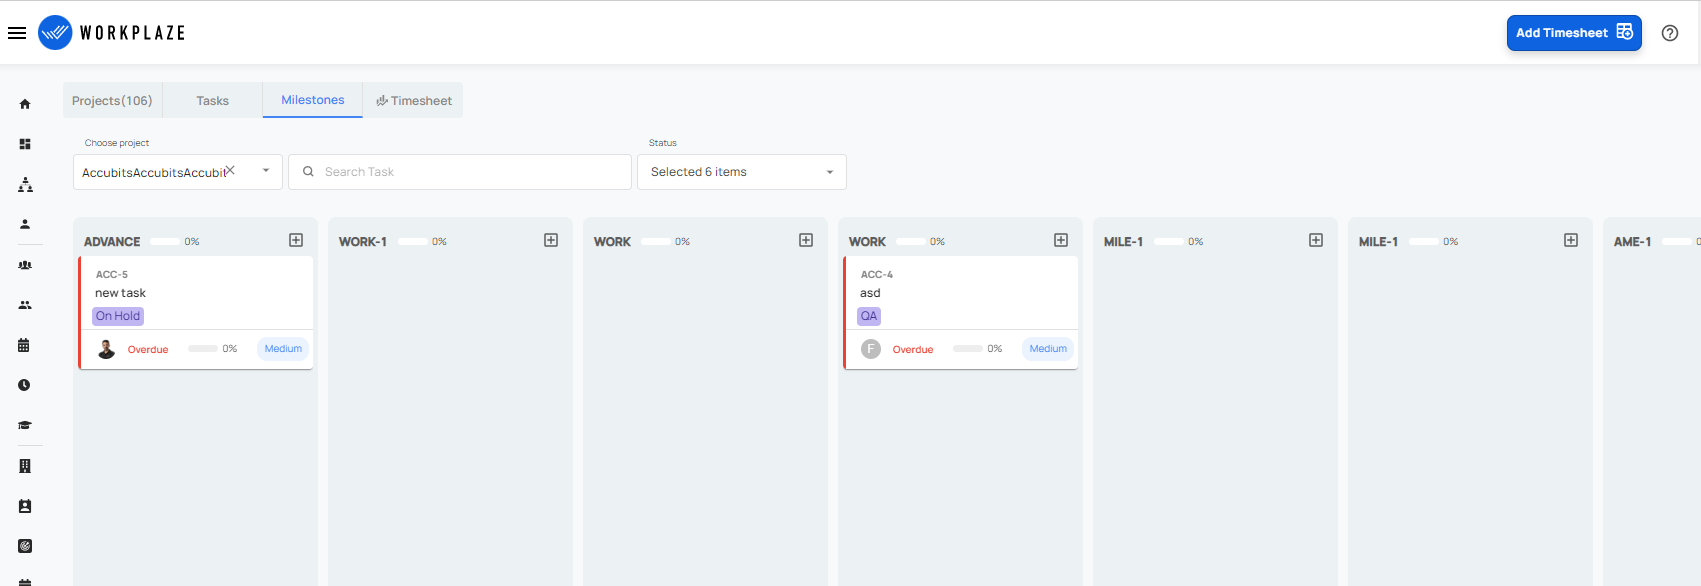Screen dimensions: 1701x586
Task: Open the two-person group sidebar icon
Action: pyautogui.click(x=25, y=305)
